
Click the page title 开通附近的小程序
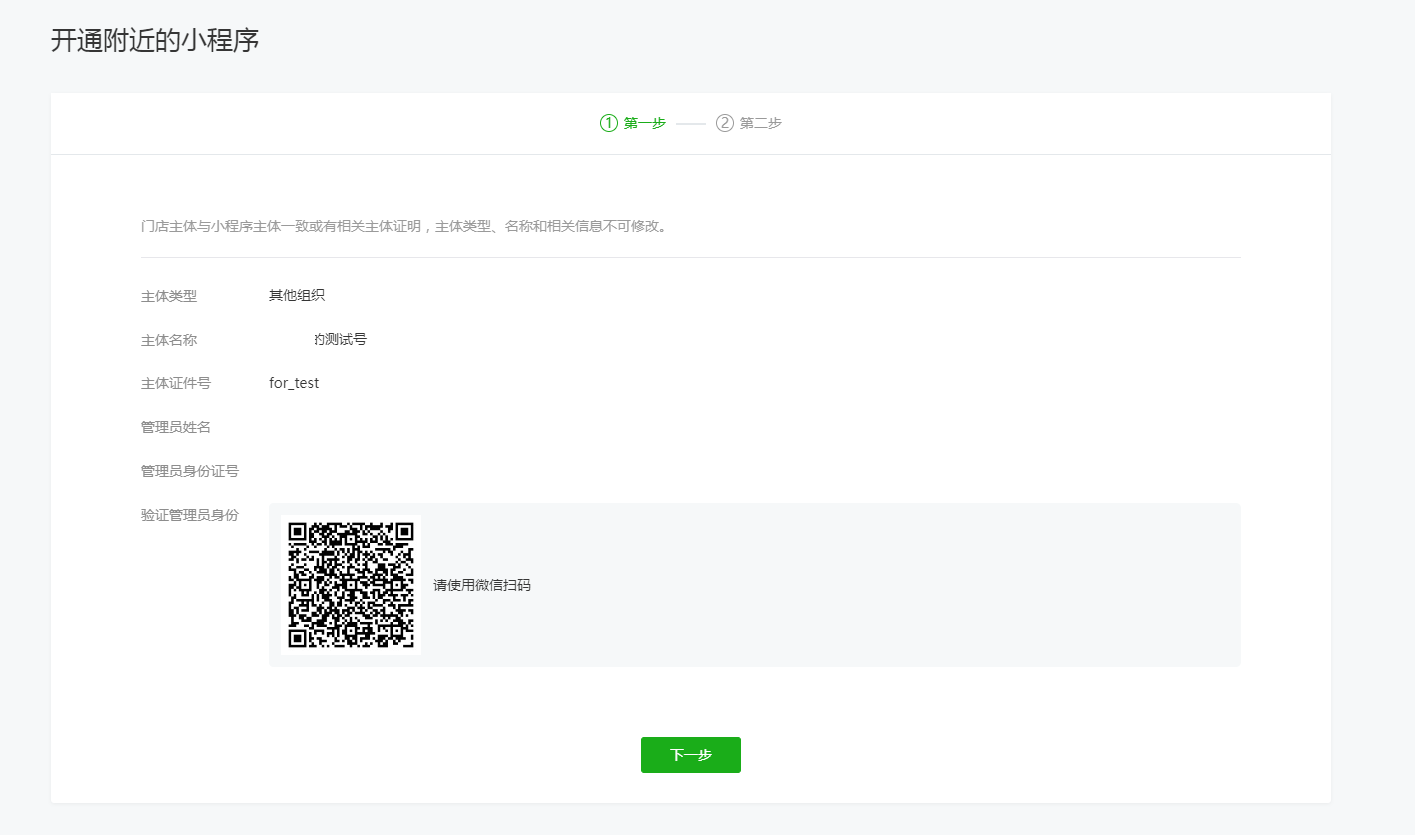pos(155,41)
